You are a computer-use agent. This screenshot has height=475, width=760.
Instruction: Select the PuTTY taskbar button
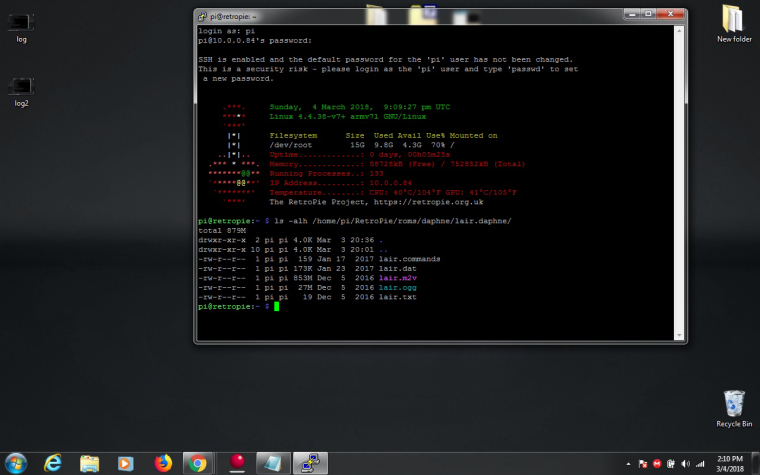310,463
